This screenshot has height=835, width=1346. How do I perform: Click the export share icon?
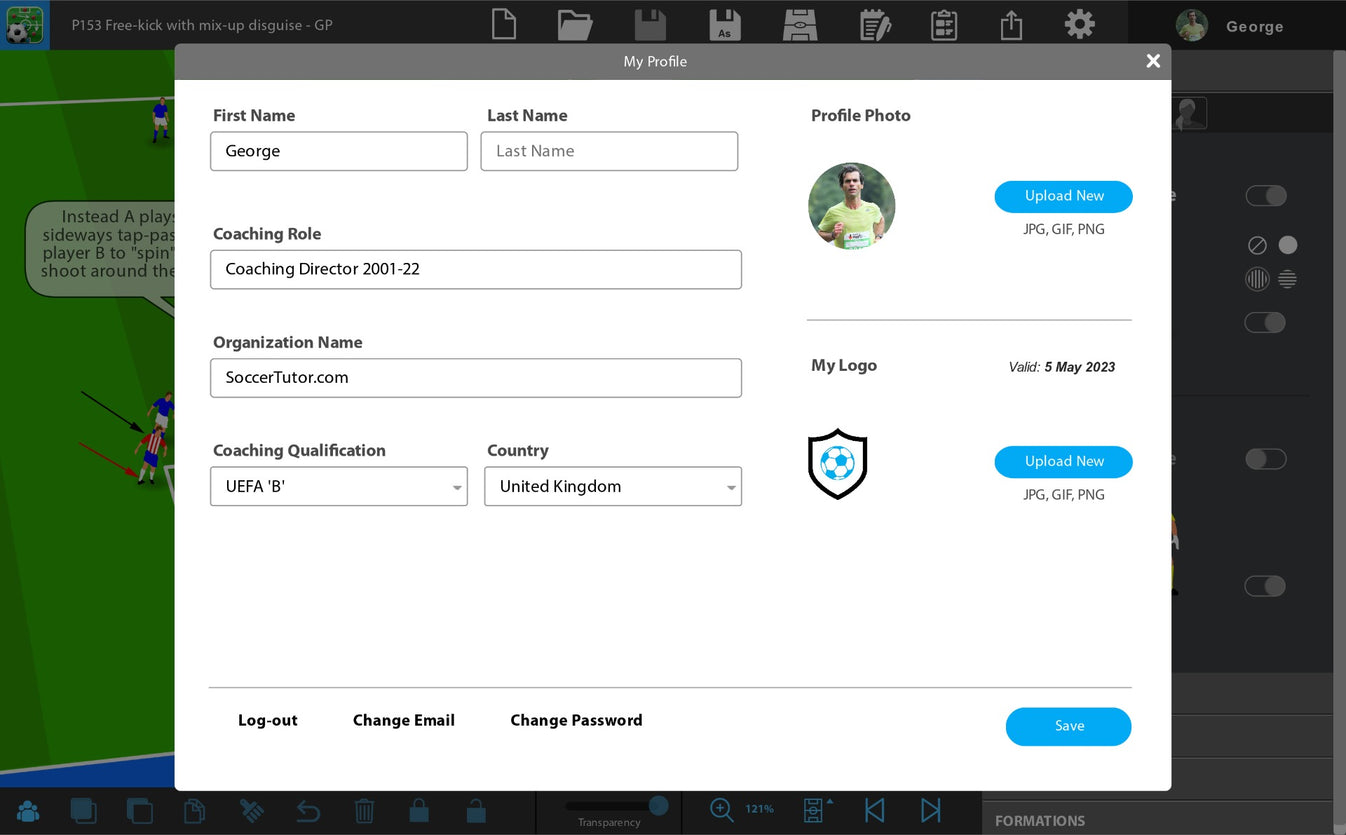[x=1011, y=24]
